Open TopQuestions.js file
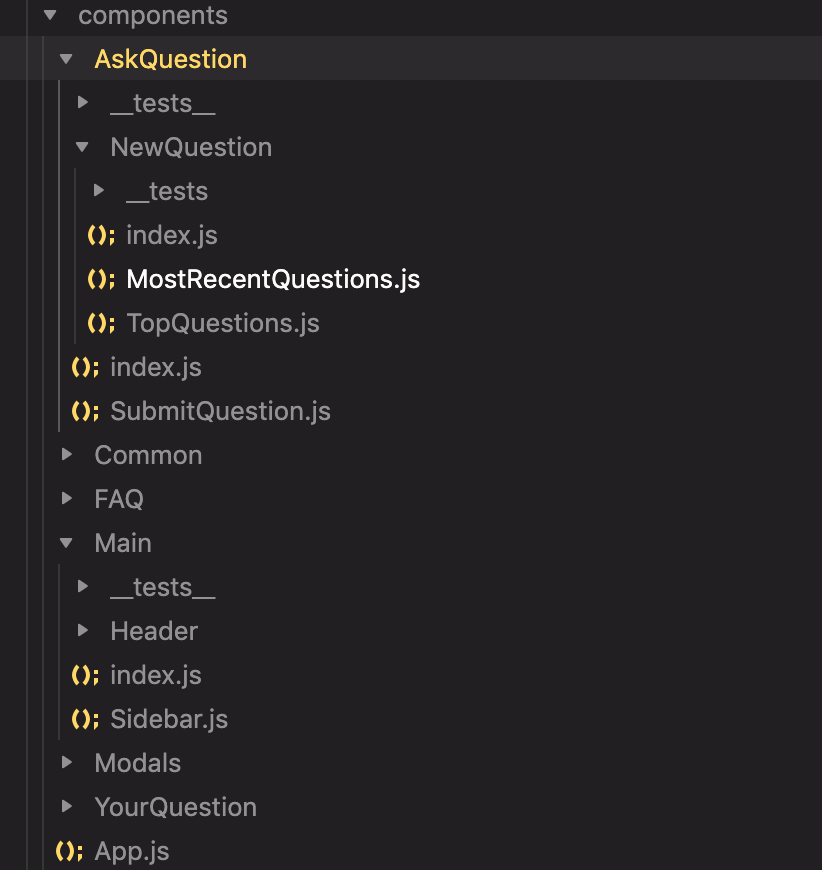 [x=223, y=323]
